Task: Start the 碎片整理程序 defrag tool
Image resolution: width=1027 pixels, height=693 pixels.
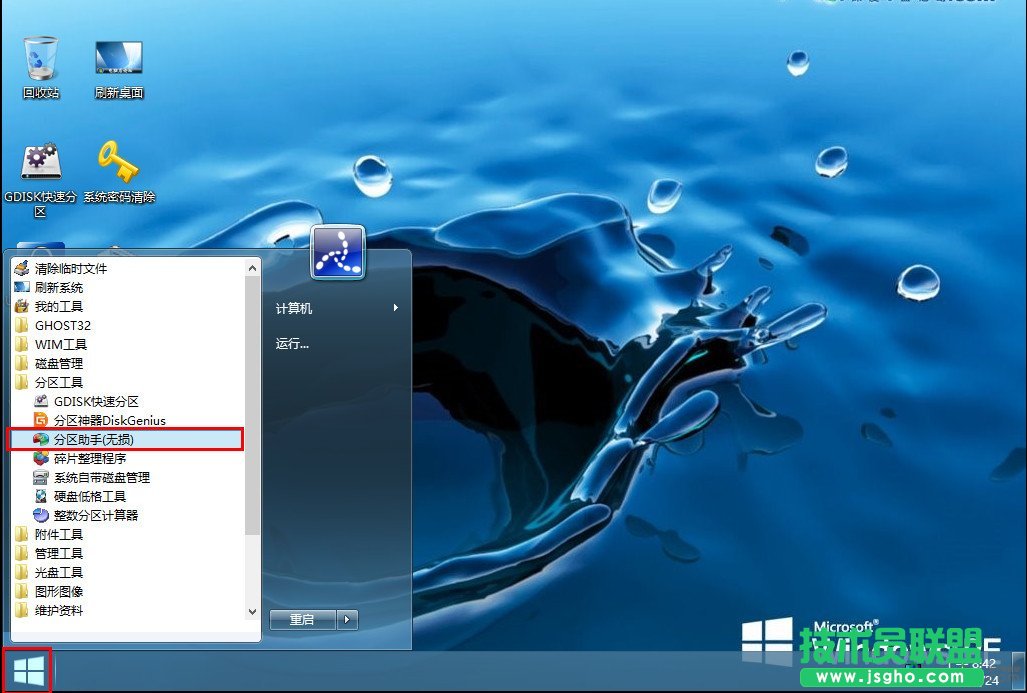Action: 89,458
